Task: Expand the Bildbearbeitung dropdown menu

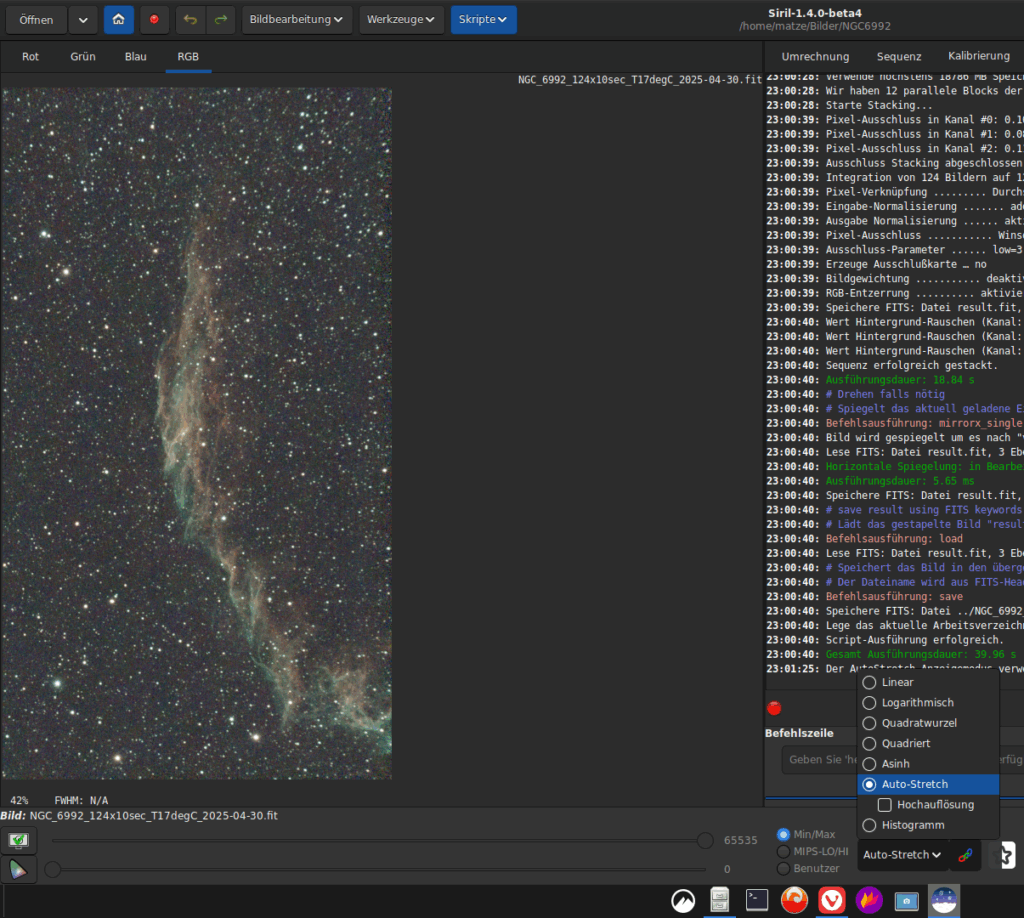Action: coord(297,20)
